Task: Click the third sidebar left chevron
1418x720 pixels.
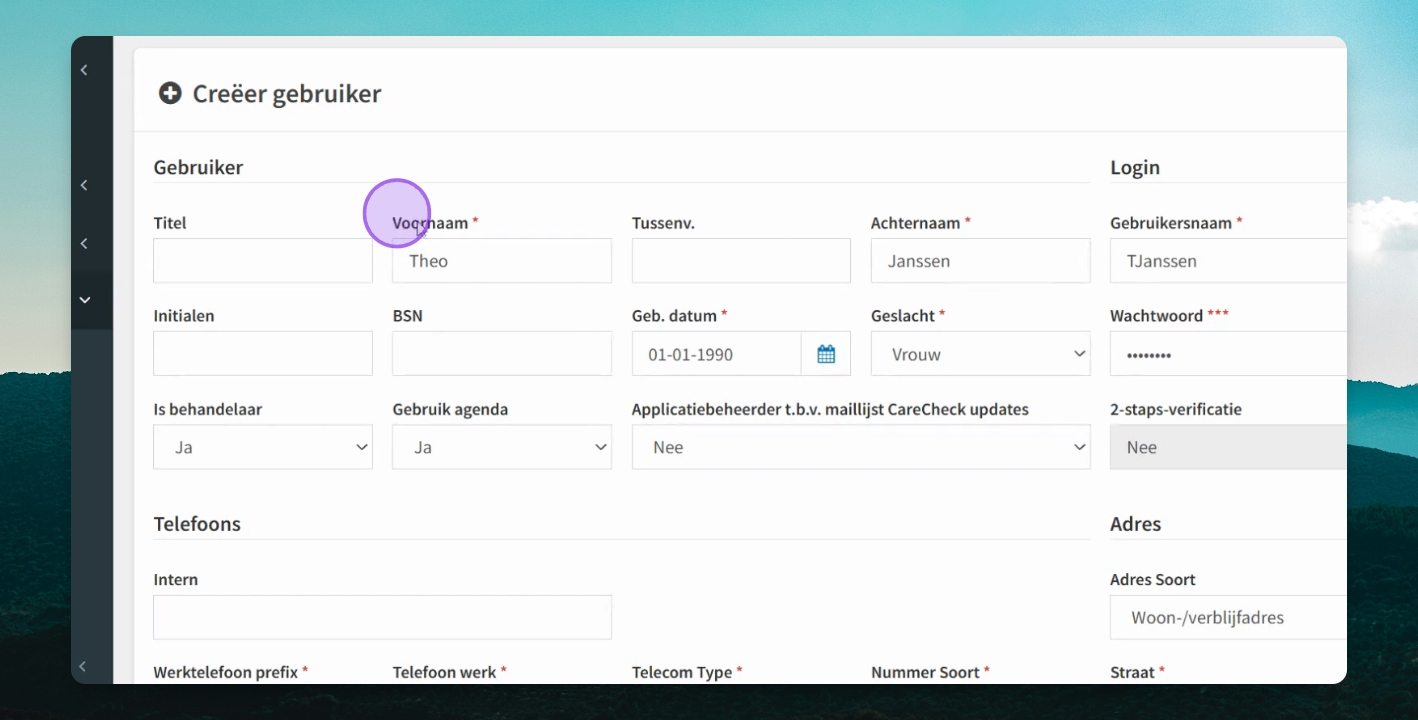Action: coord(84,244)
